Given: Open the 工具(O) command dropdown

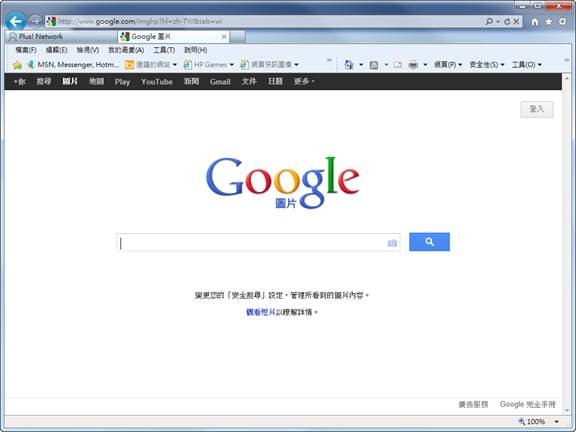Looking at the screenshot, I should [x=527, y=65].
